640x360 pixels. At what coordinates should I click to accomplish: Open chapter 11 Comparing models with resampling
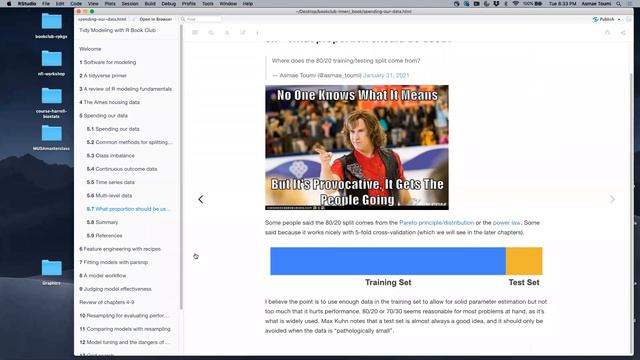point(125,329)
